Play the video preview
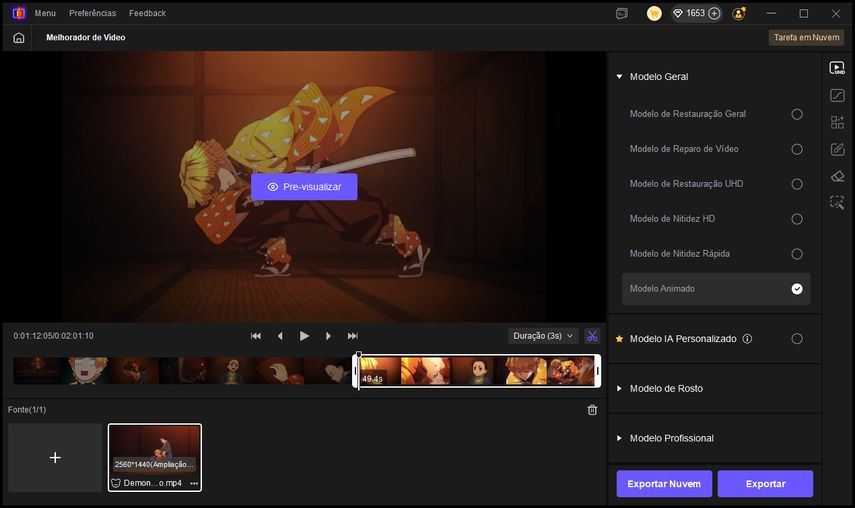855x508 pixels. pos(304,336)
